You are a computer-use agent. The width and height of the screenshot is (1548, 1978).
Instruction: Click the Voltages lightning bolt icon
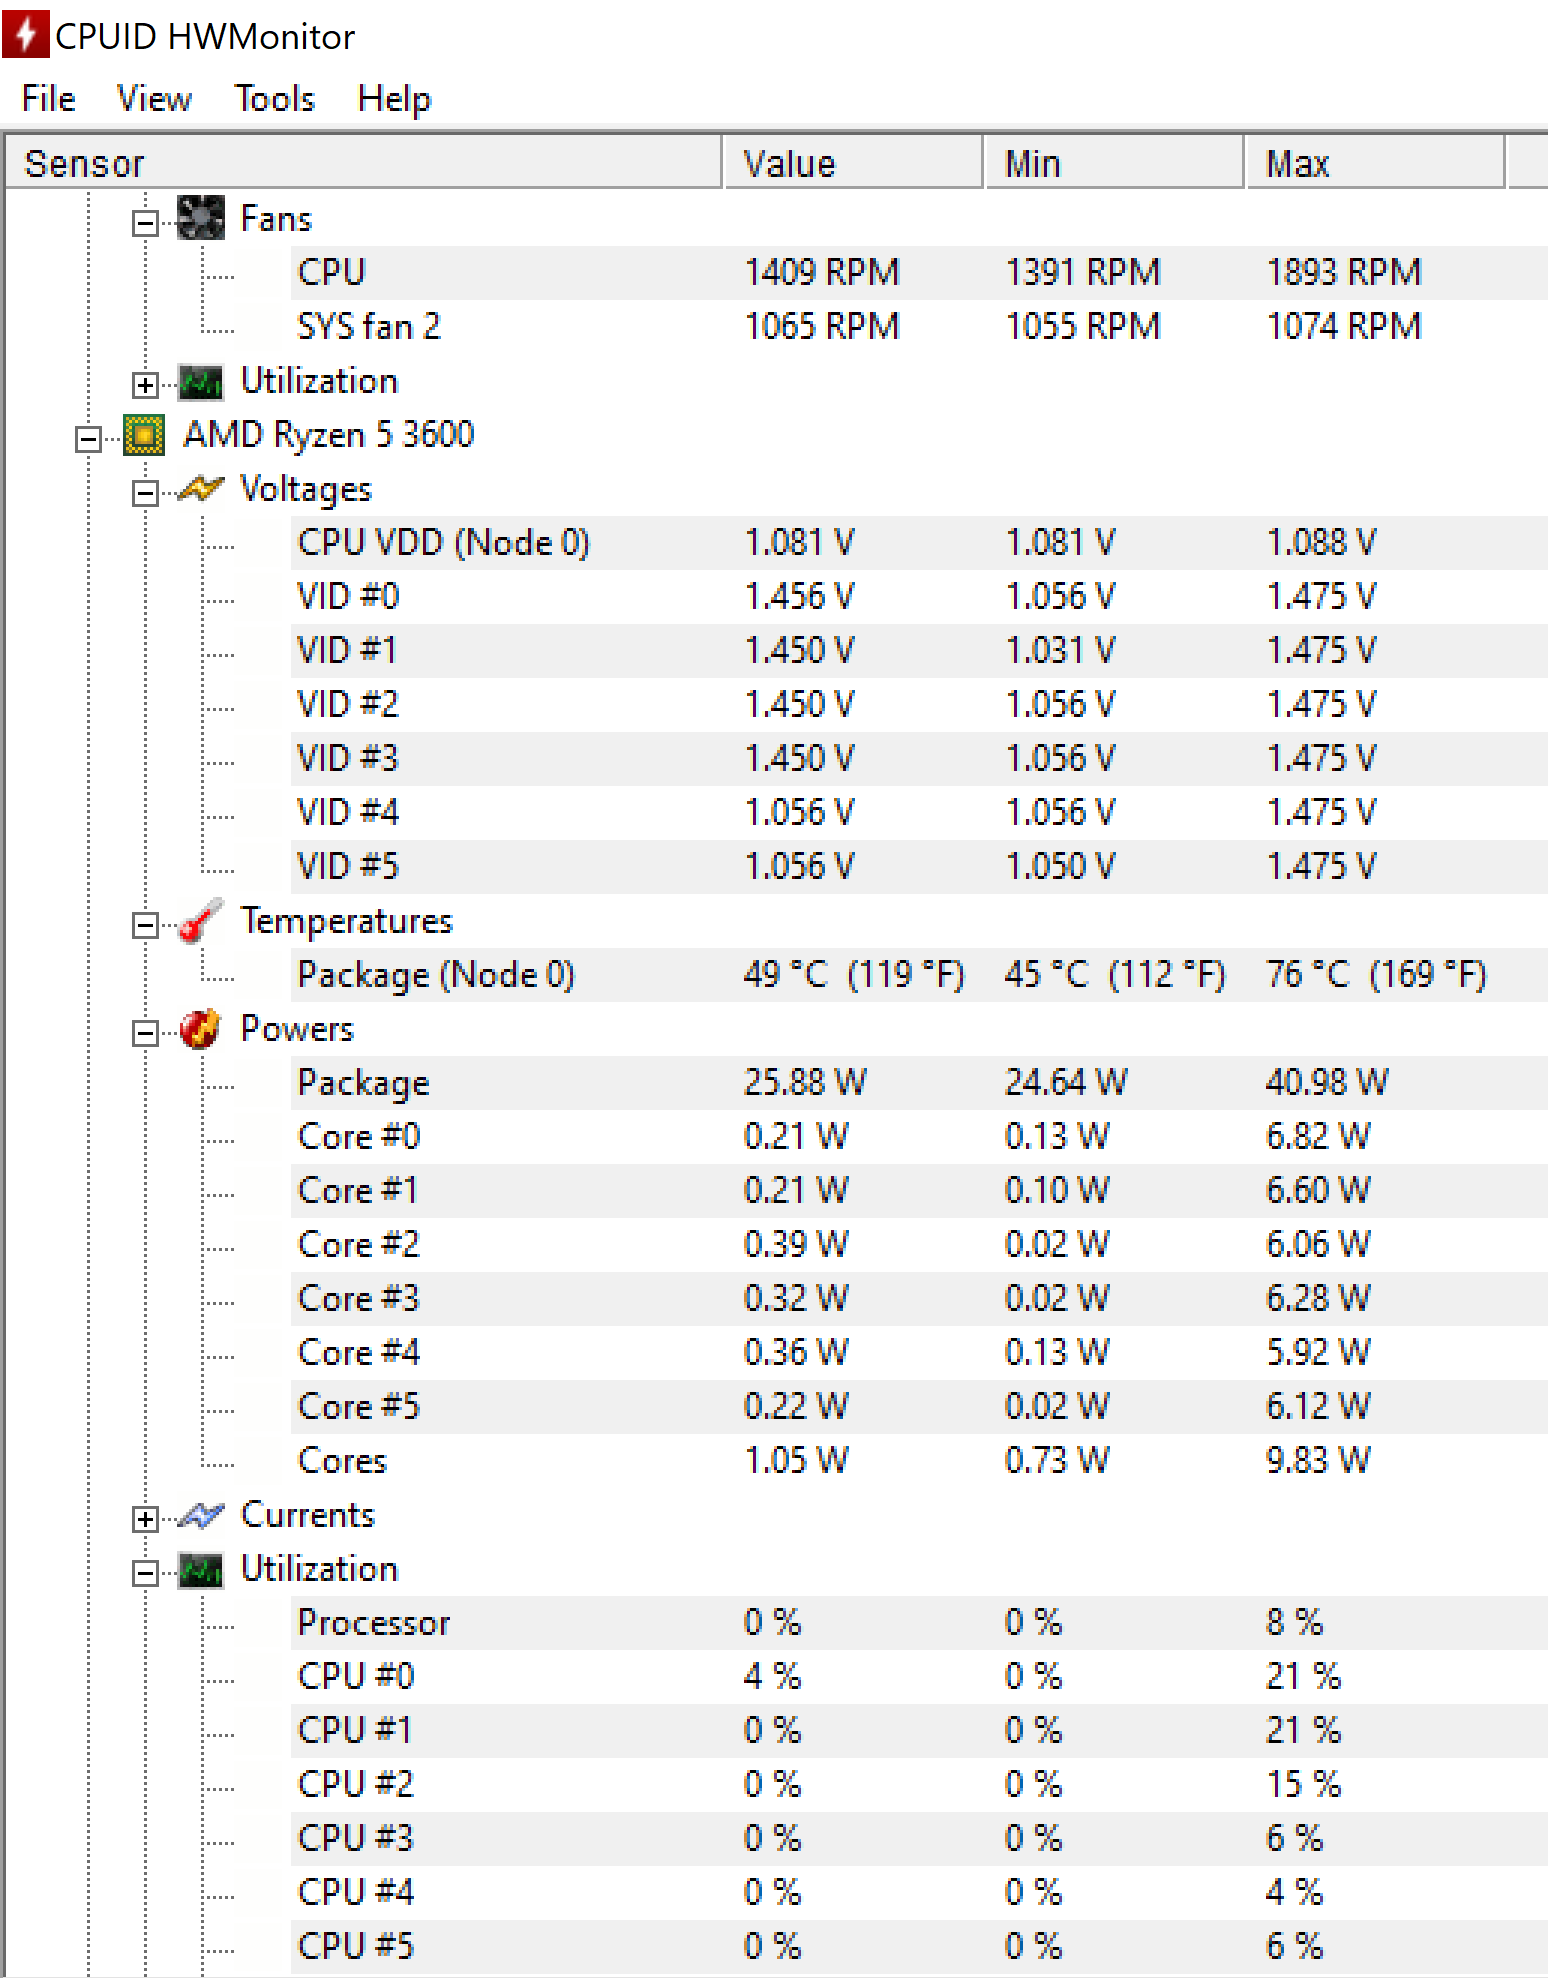point(201,489)
